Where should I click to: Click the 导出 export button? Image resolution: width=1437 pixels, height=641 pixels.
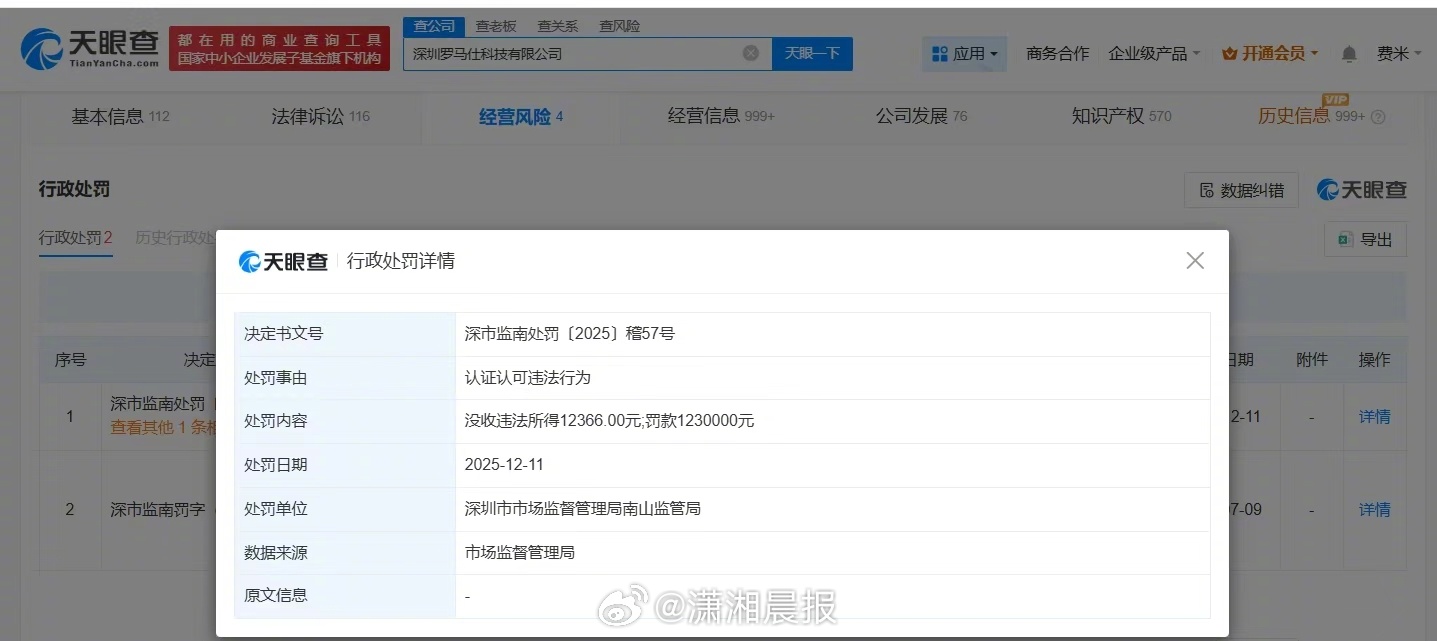tap(1365, 239)
